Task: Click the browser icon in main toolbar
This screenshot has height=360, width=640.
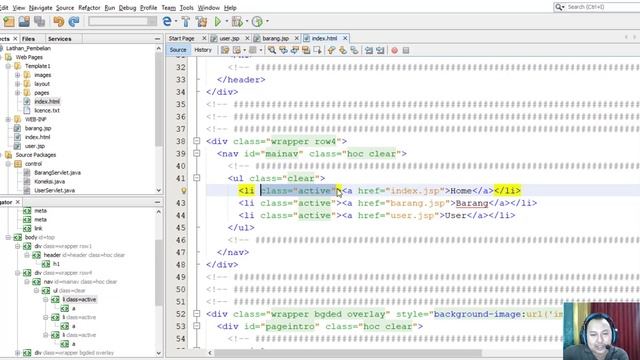Action: [x=167, y=22]
